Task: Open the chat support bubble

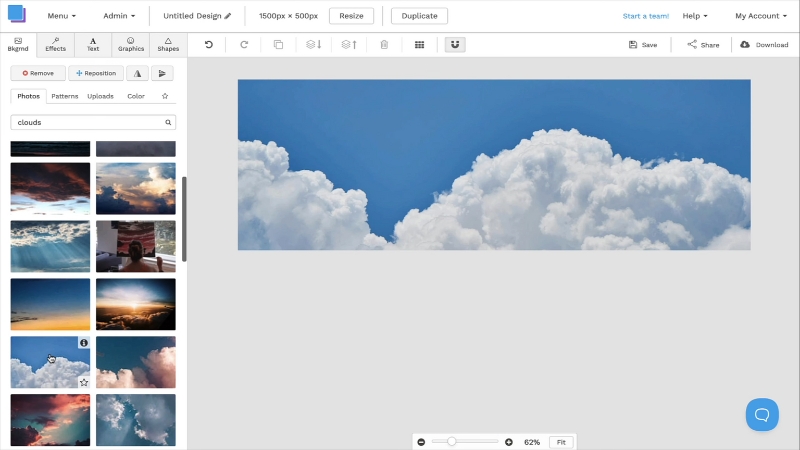Action: (x=761, y=414)
